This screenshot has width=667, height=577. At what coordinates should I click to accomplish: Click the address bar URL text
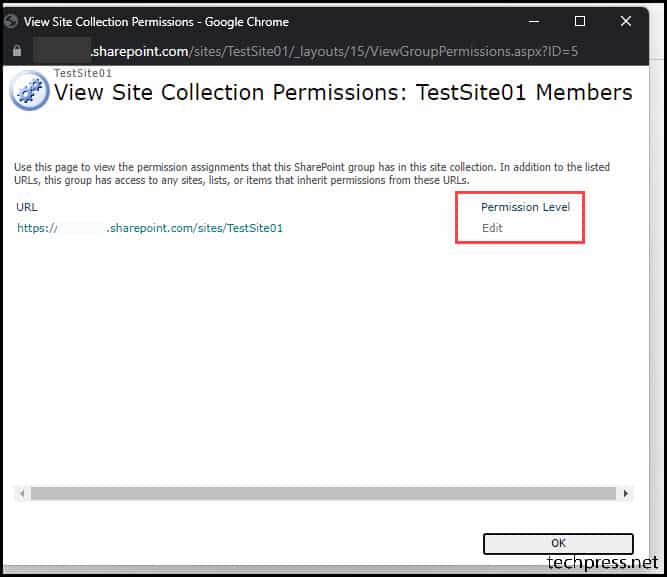pyautogui.click(x=334, y=51)
